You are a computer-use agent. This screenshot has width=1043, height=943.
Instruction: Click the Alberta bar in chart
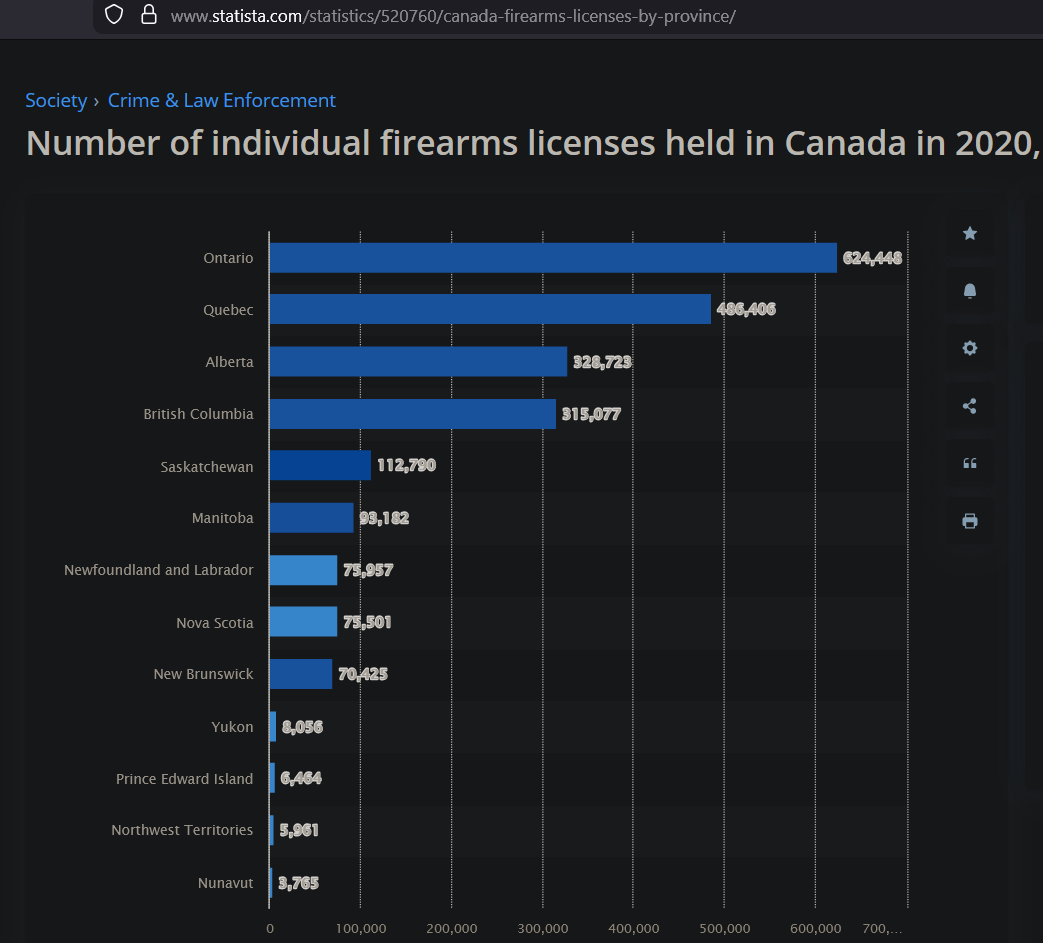pyautogui.click(x=417, y=362)
